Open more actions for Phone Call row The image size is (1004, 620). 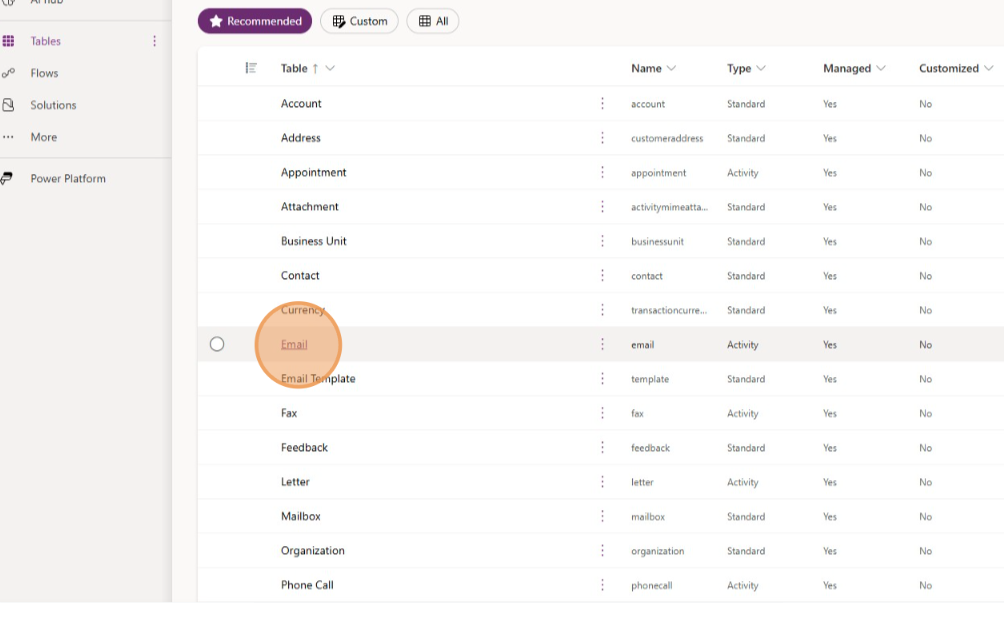[602, 585]
